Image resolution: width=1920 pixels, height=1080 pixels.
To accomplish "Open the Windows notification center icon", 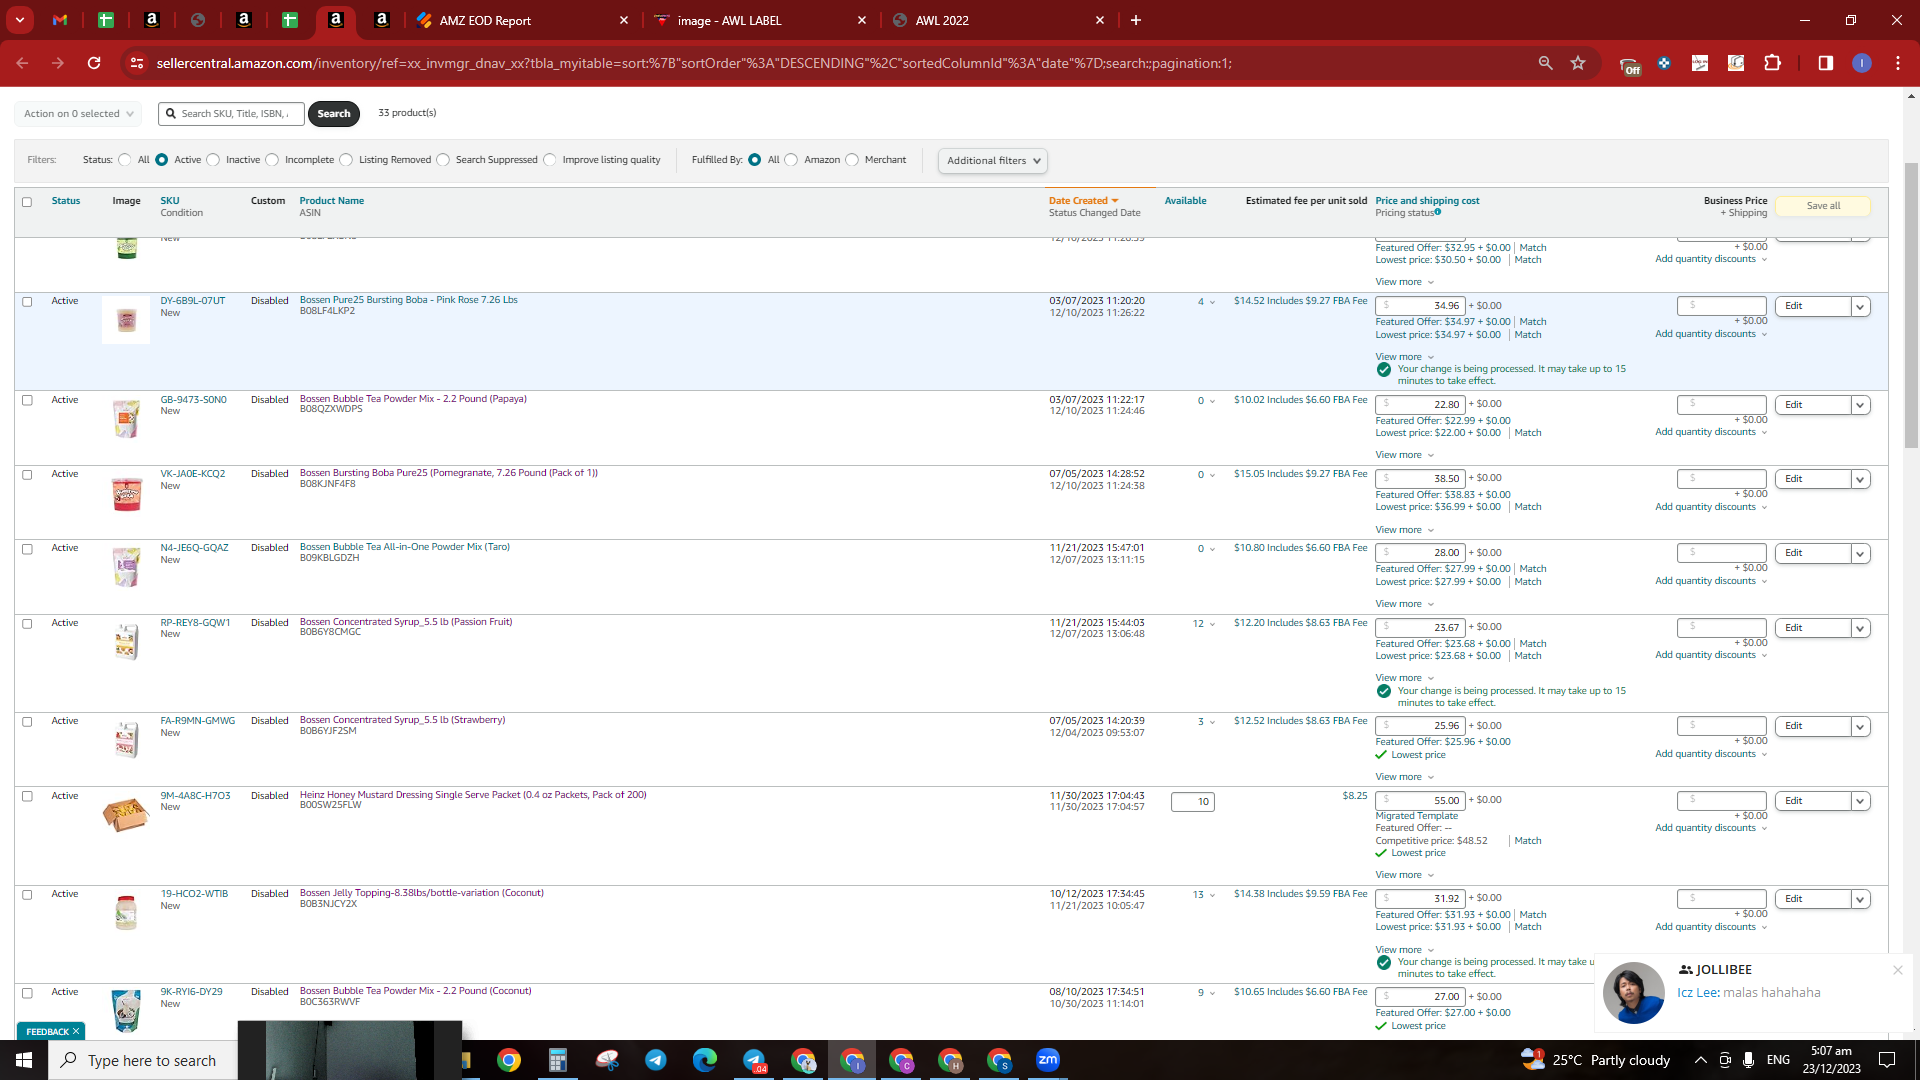I will [1887, 1060].
